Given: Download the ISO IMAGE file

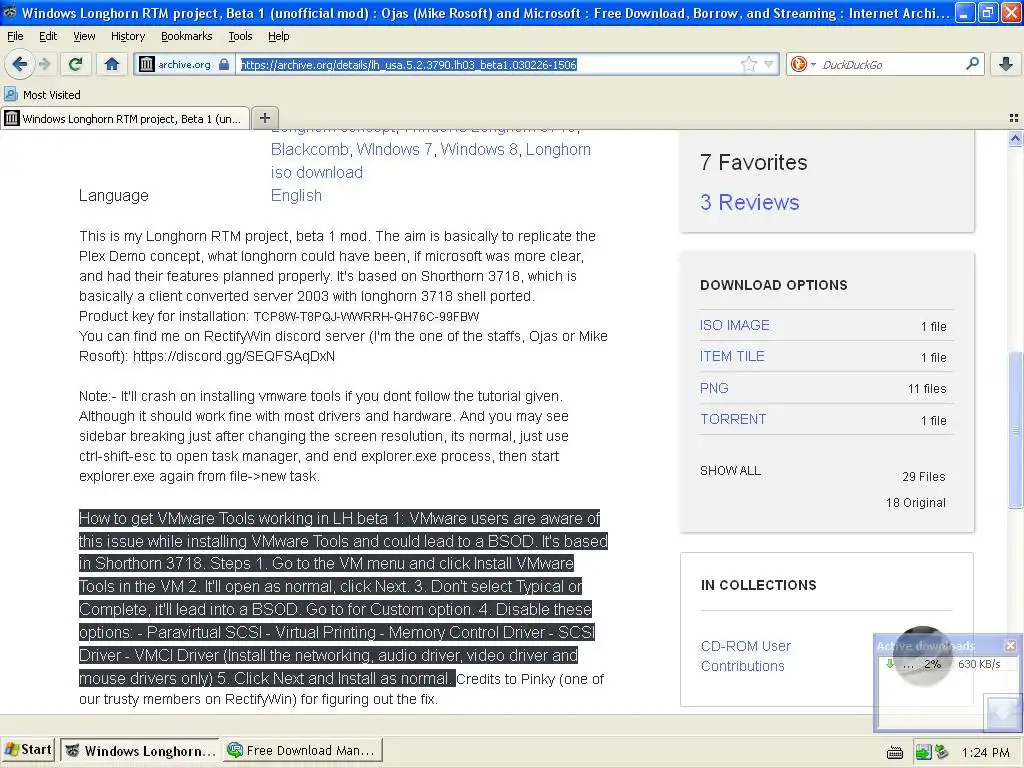Looking at the screenshot, I should (735, 325).
